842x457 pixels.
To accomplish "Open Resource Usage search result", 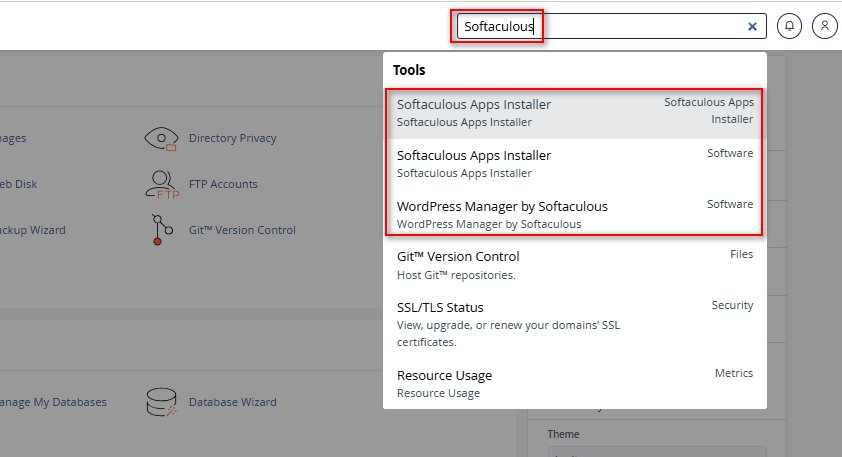I will (575, 383).
